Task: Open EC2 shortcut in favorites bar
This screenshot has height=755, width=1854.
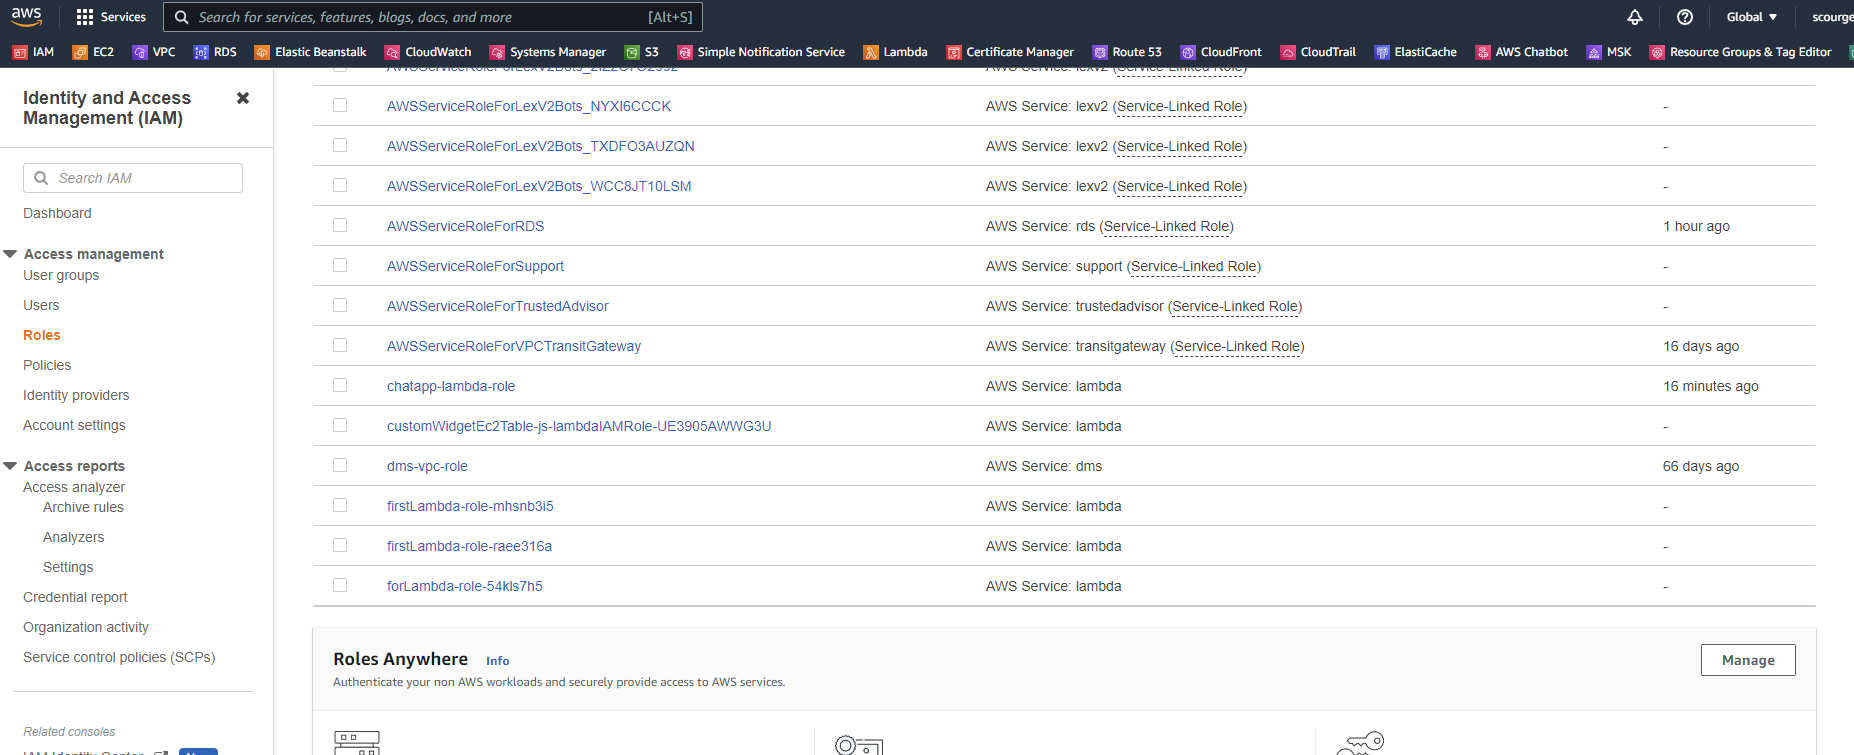Action: [x=93, y=52]
